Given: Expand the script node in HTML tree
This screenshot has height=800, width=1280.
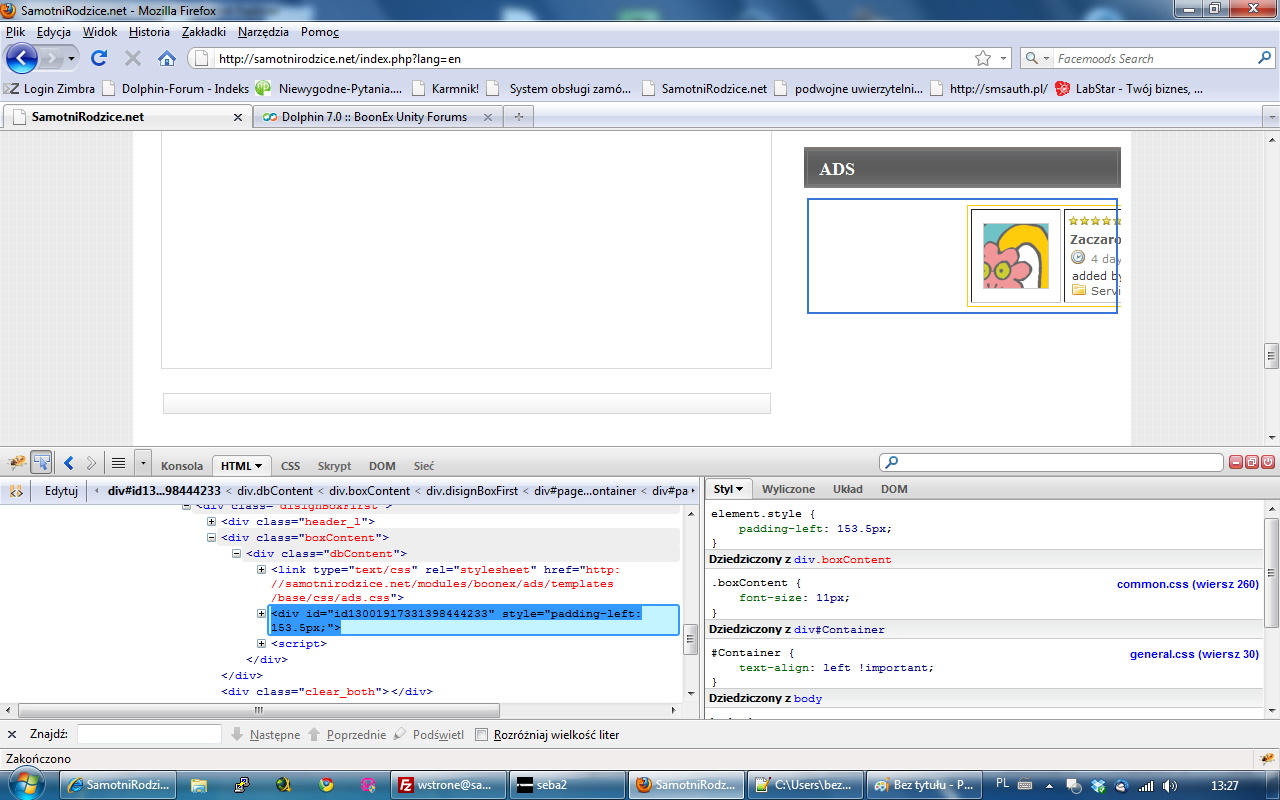Looking at the screenshot, I should [262, 644].
